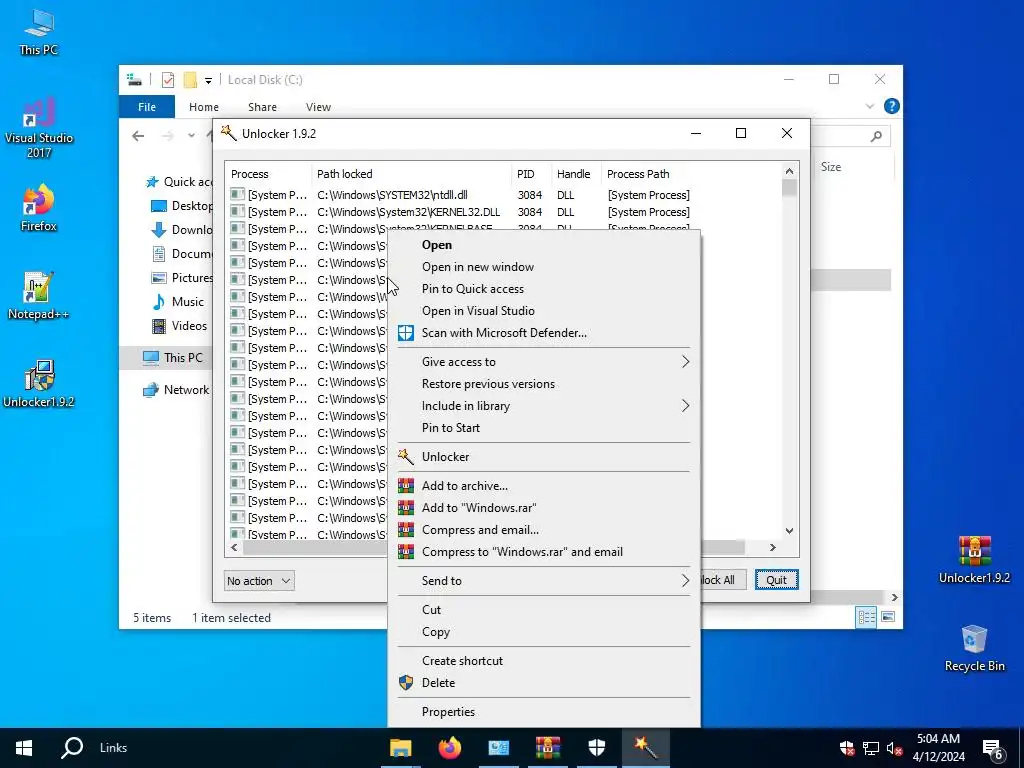The height and width of the screenshot is (768, 1024).
Task: Click the Unlocker wand taskbar icon
Action: coord(645,748)
